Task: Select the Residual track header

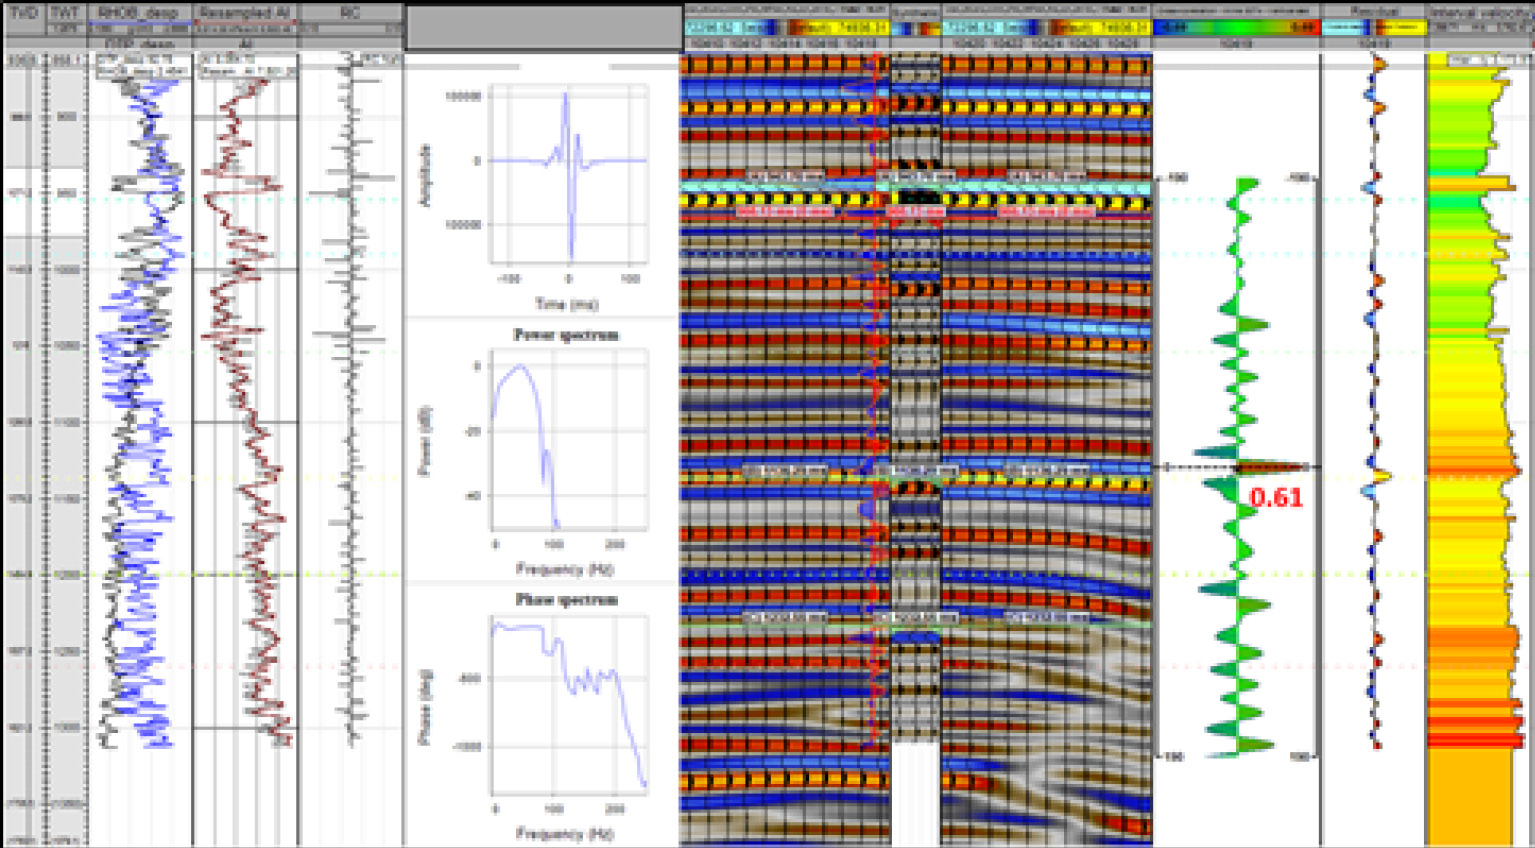Action: coord(1372,13)
